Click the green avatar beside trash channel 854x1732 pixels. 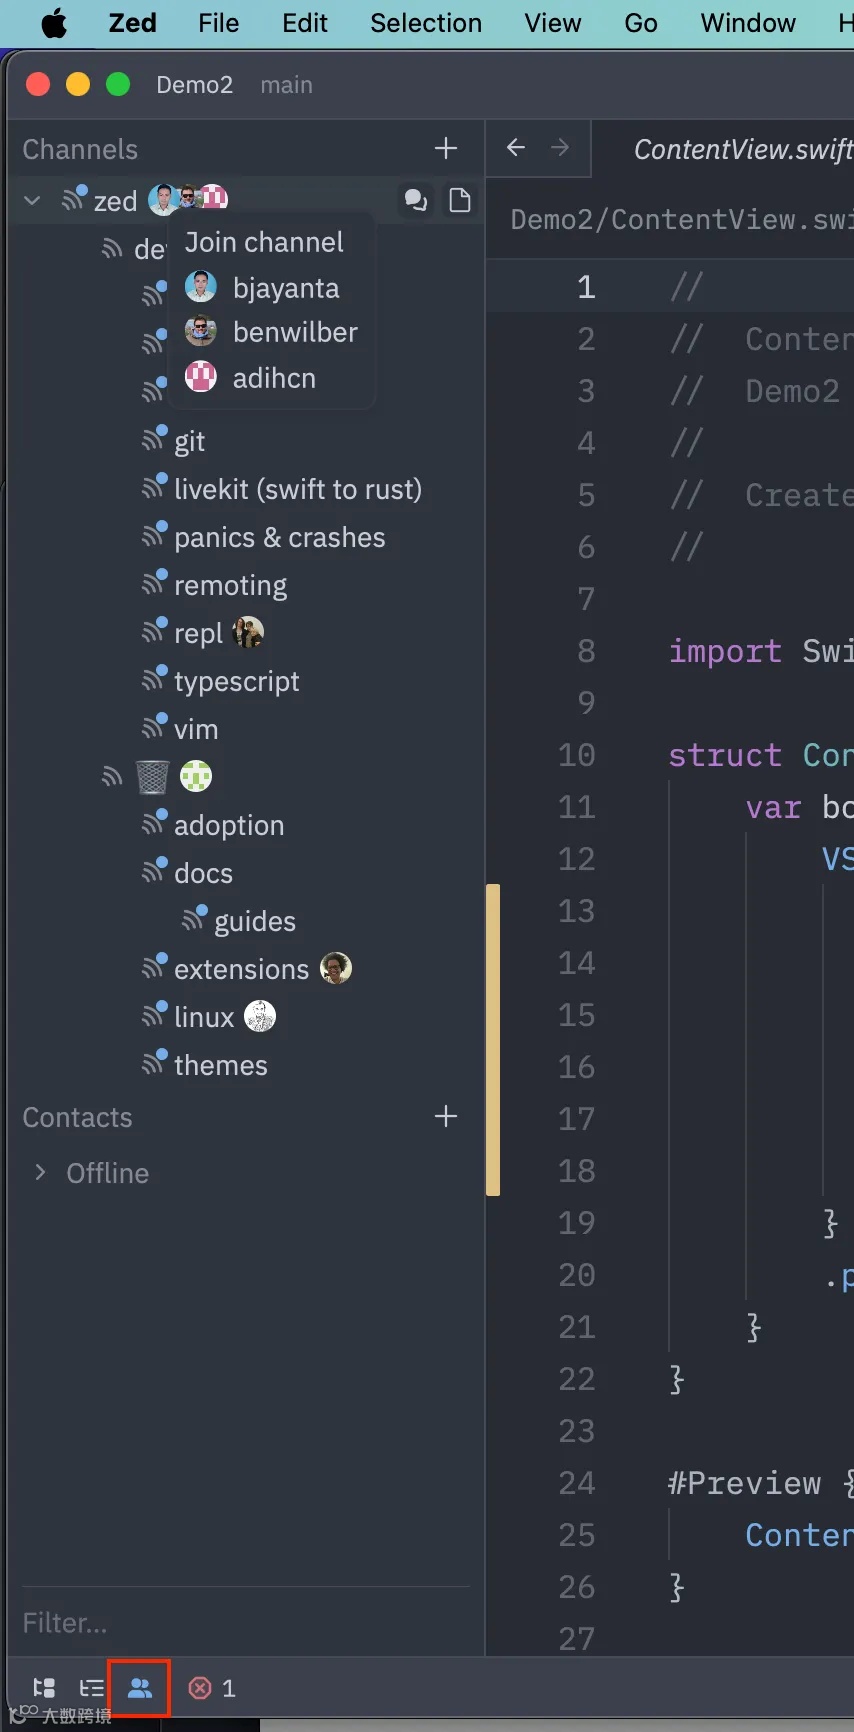(196, 776)
